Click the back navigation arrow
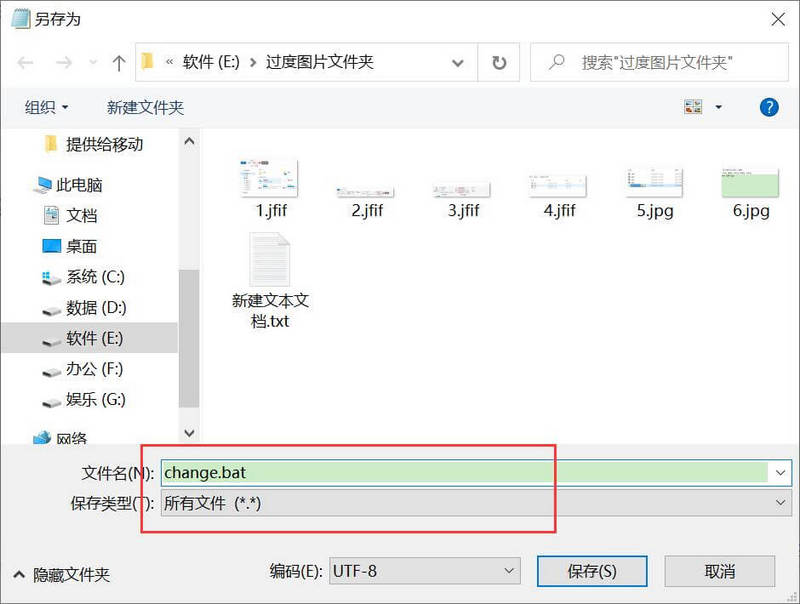 26,61
